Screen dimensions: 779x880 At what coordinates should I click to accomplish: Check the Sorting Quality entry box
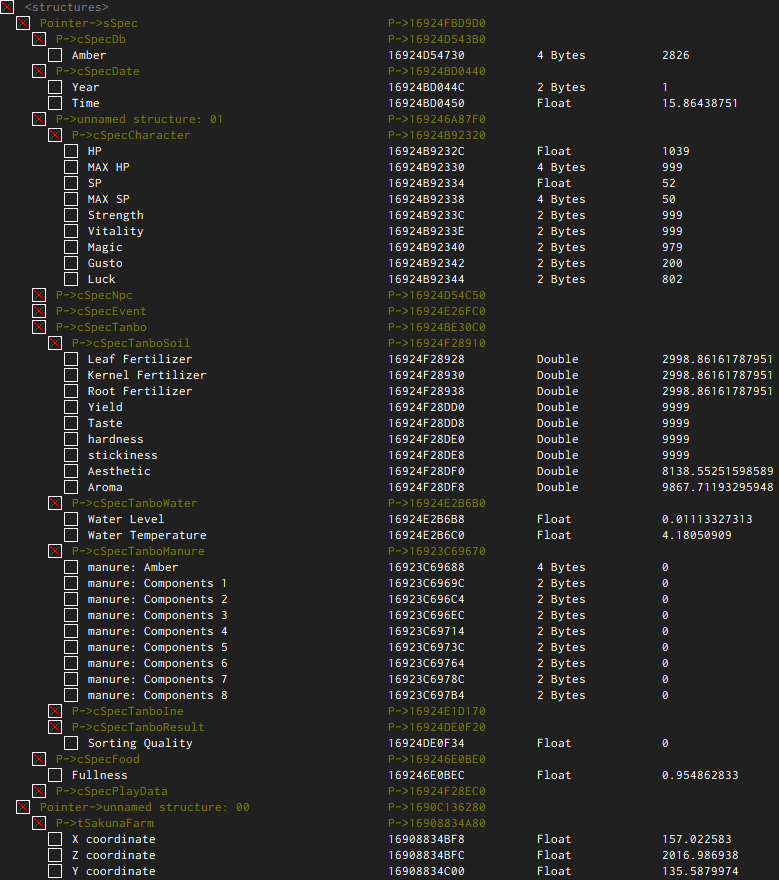71,743
